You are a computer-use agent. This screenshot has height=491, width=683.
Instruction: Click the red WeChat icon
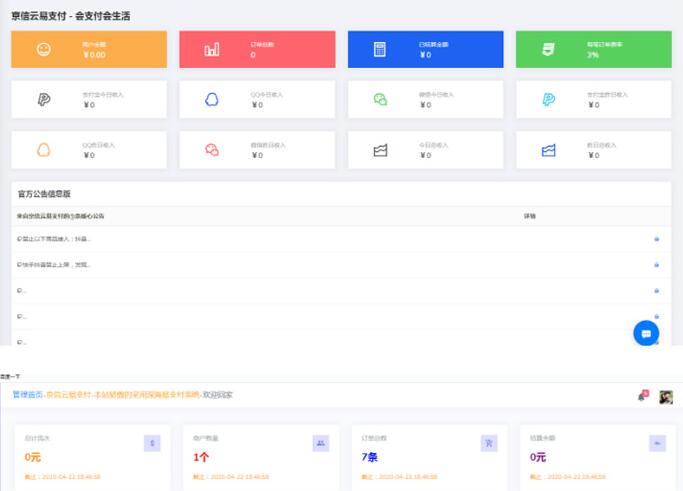(x=212, y=150)
